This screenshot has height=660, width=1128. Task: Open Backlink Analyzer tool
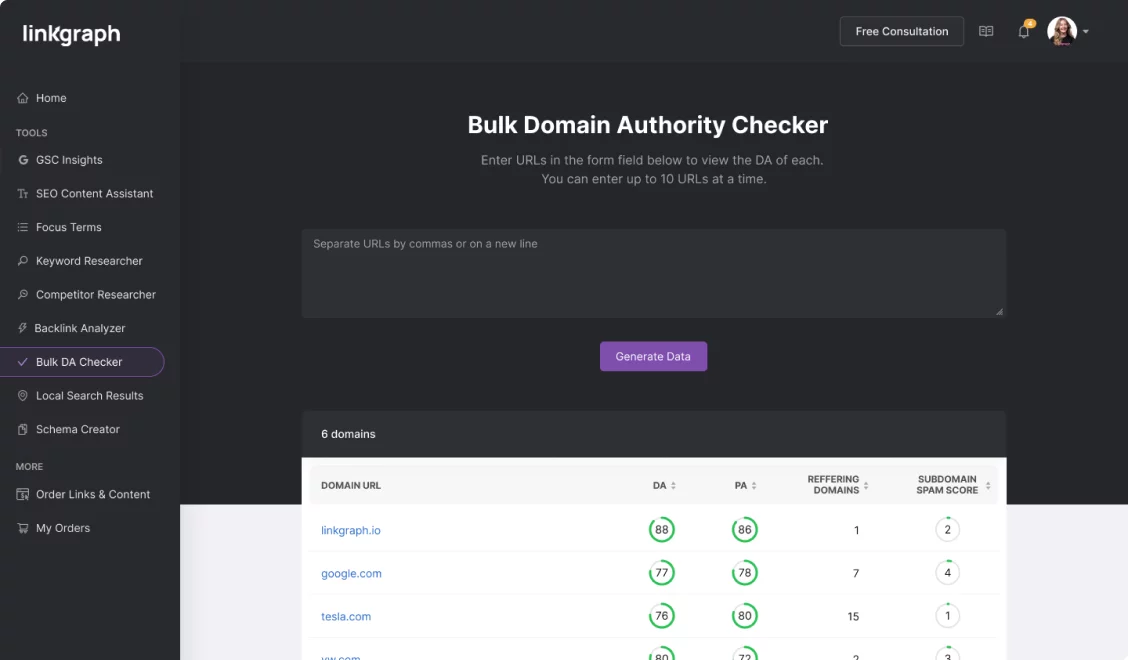tap(82, 328)
